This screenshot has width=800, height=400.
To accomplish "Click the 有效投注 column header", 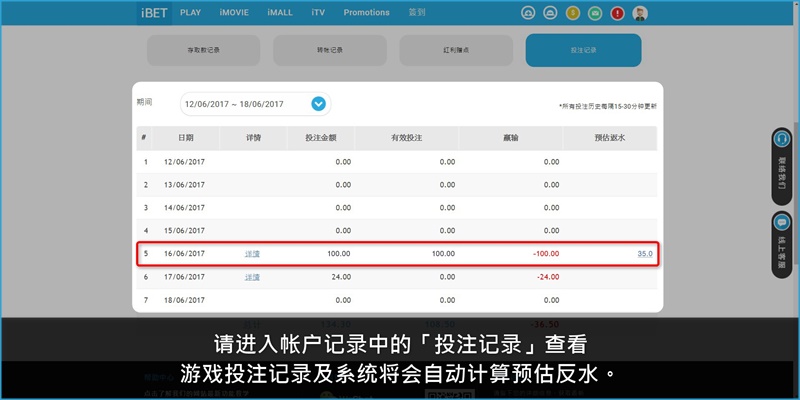I will click(407, 138).
